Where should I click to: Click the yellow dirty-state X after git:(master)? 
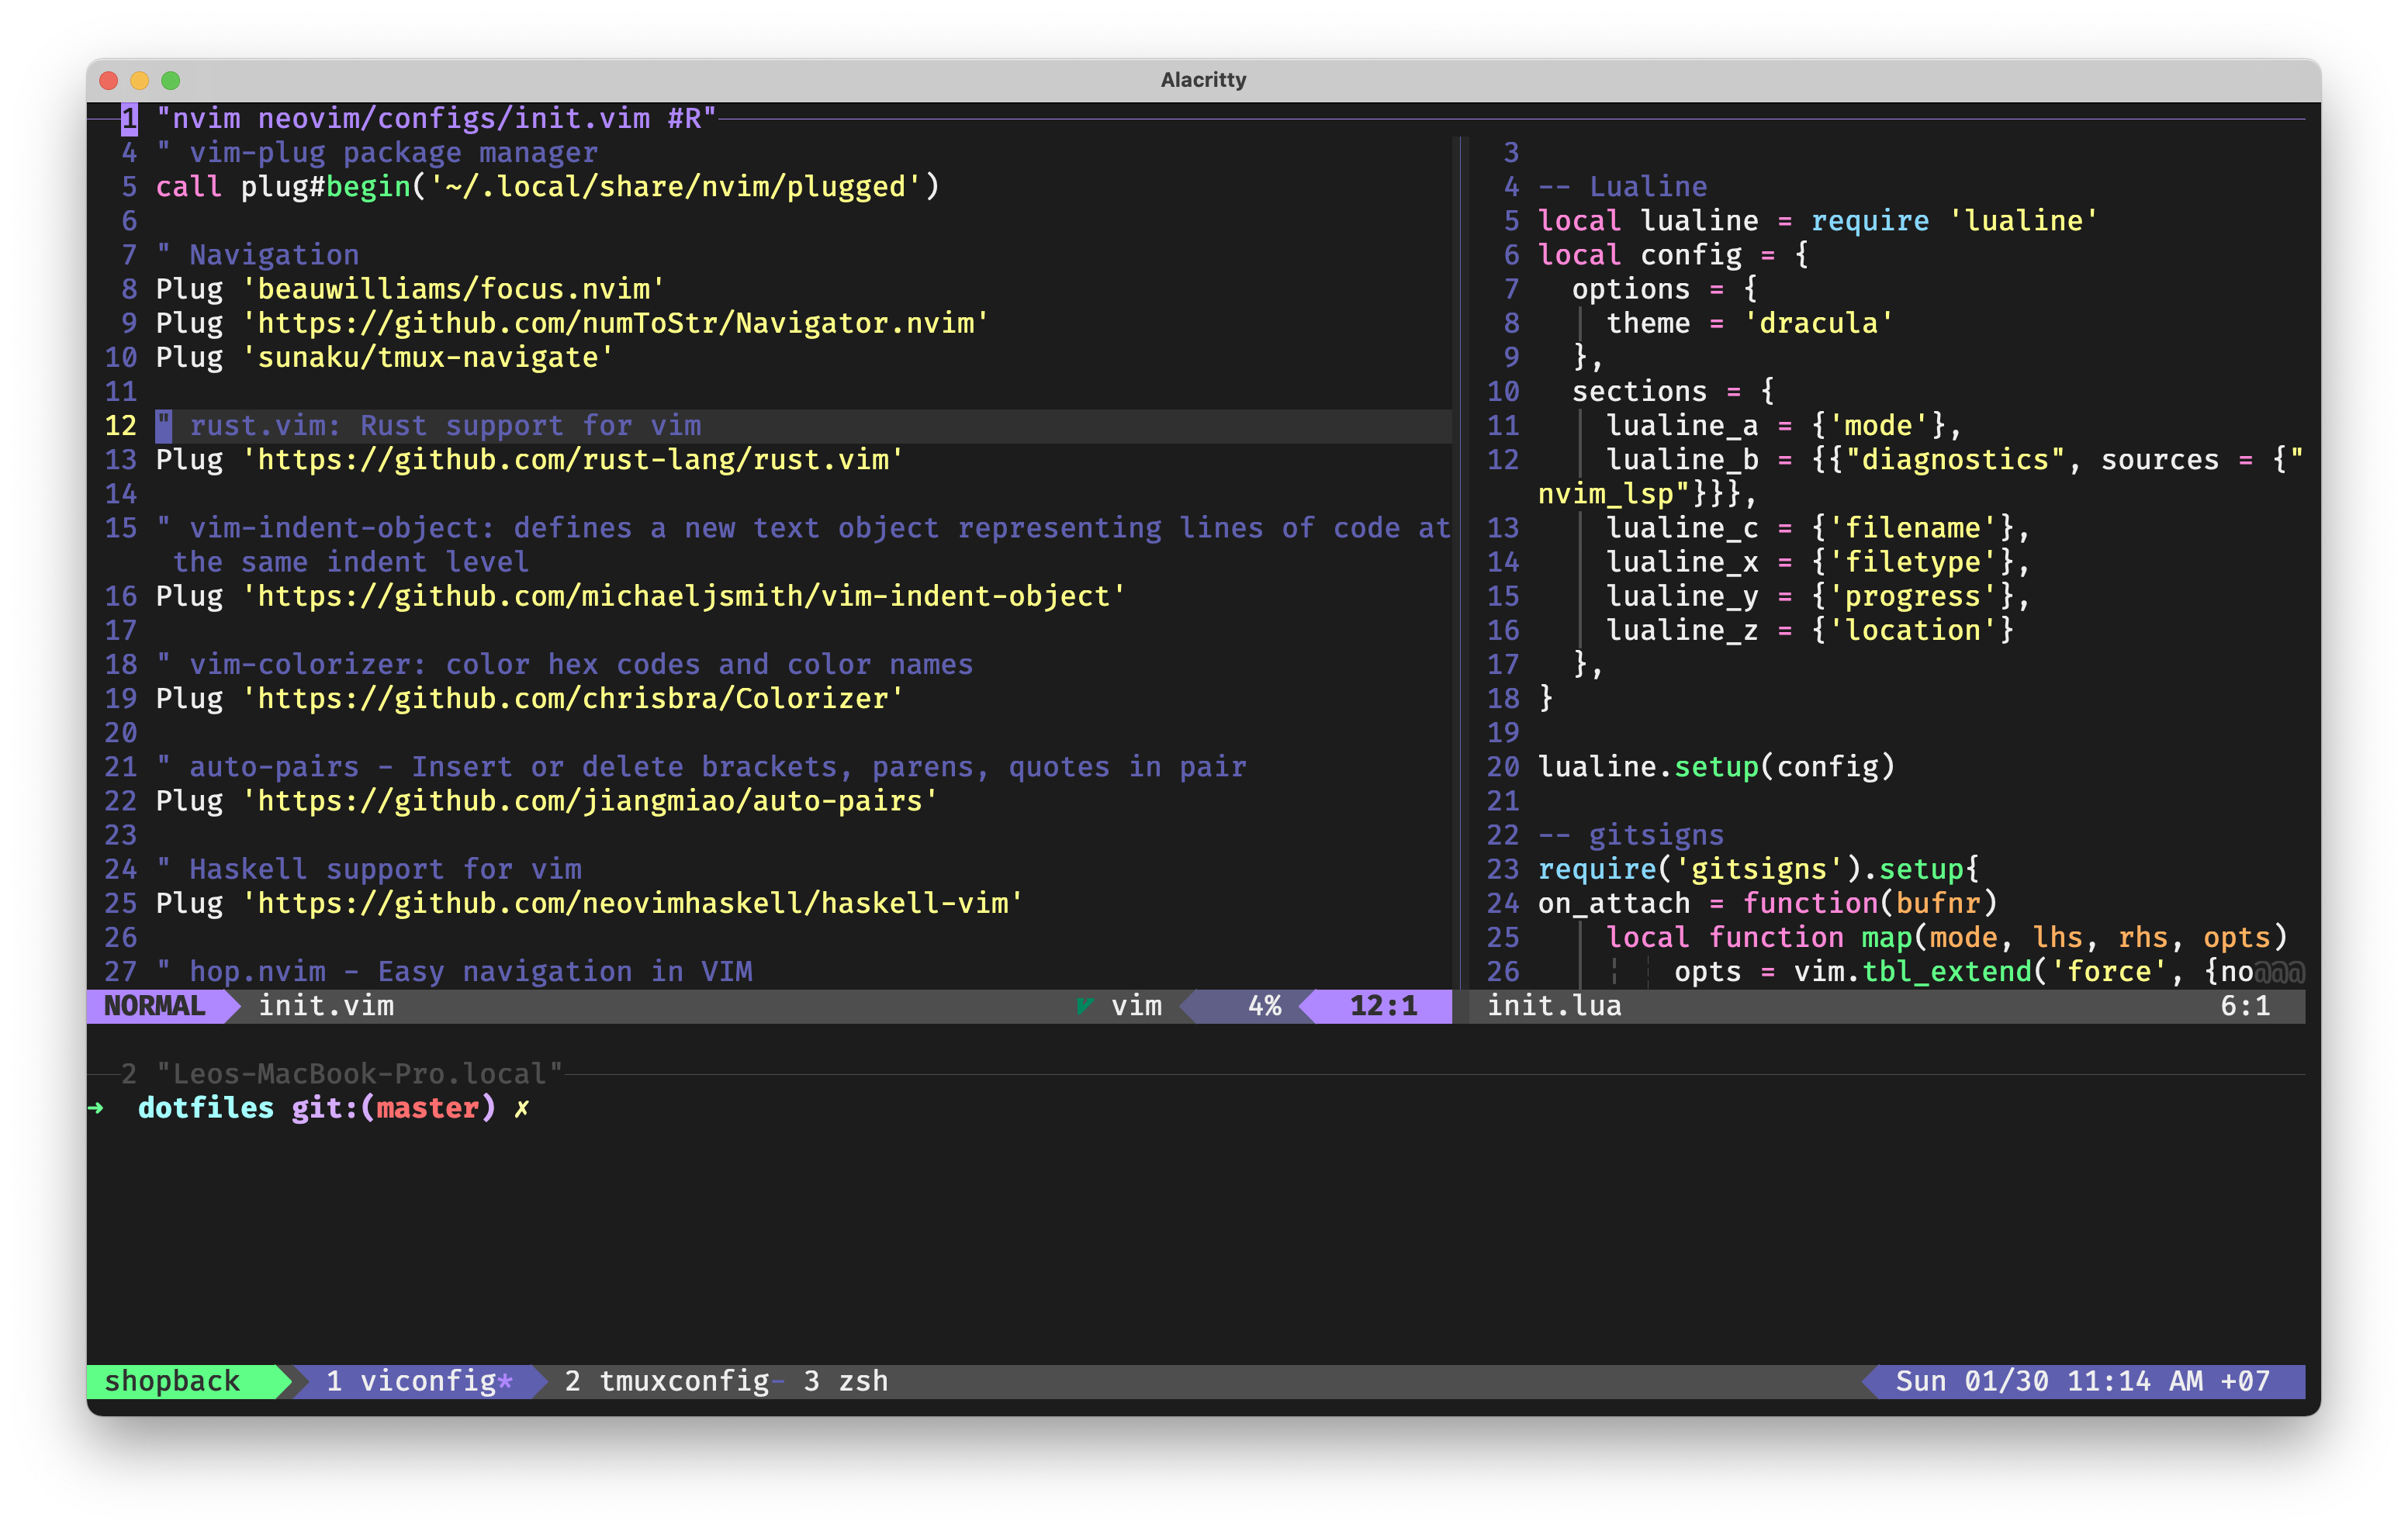(521, 1108)
